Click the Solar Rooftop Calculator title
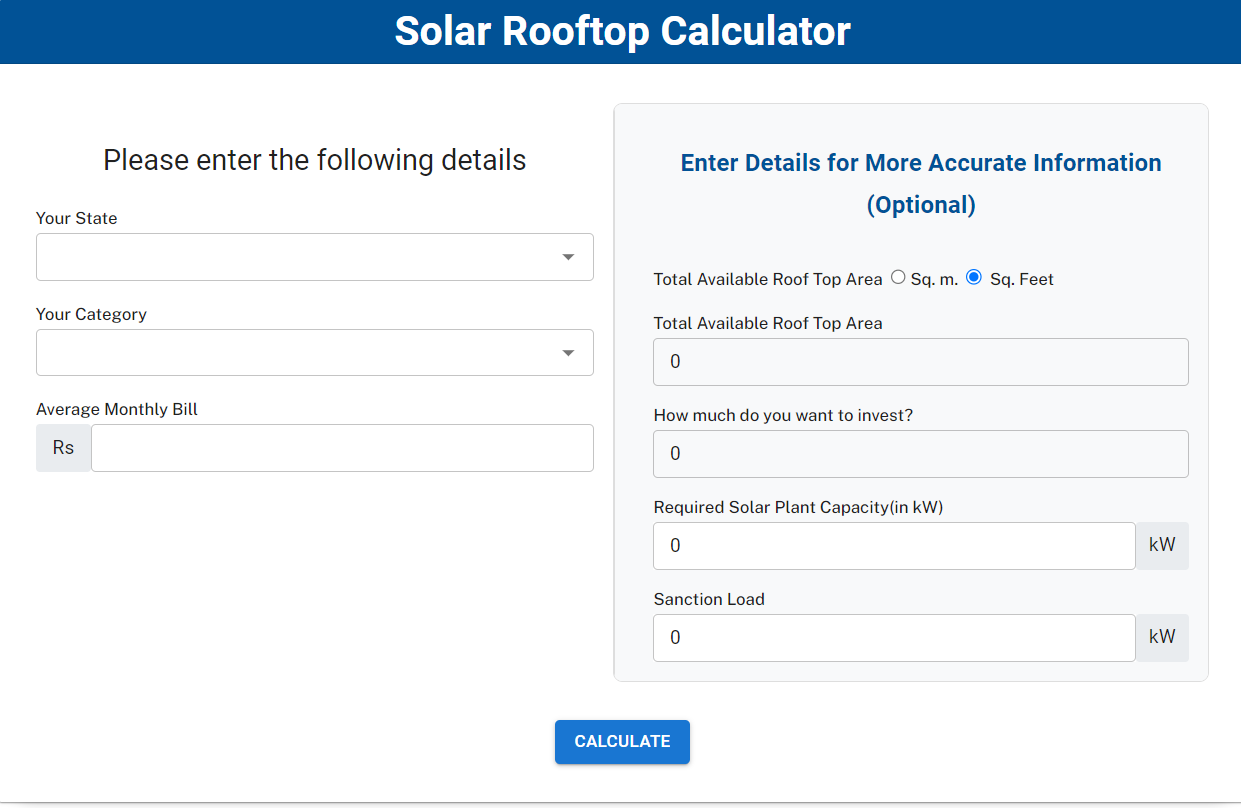Image resolution: width=1241 pixels, height=808 pixels. click(x=622, y=31)
